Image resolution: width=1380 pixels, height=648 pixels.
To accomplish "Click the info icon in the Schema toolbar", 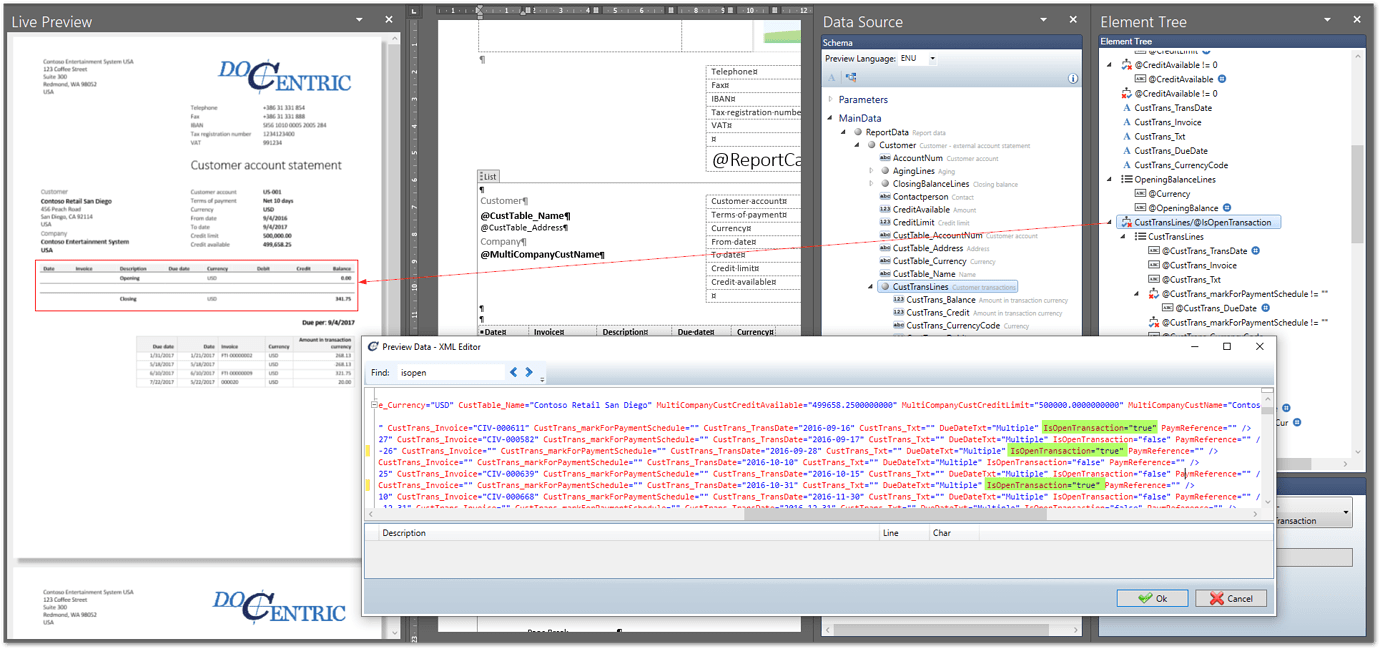I will (1074, 79).
